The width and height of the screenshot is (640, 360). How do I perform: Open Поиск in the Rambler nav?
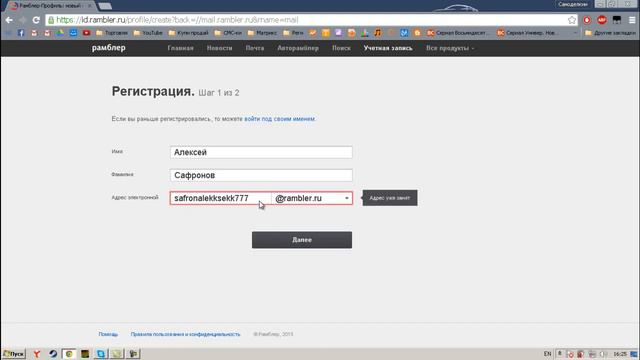coord(341,48)
